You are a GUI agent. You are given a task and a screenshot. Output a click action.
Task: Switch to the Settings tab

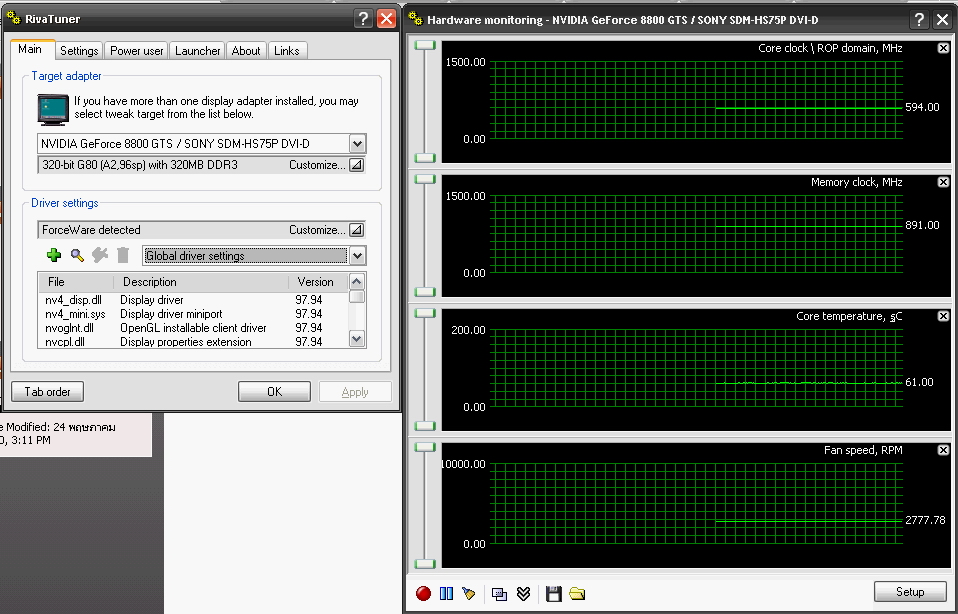(79, 51)
